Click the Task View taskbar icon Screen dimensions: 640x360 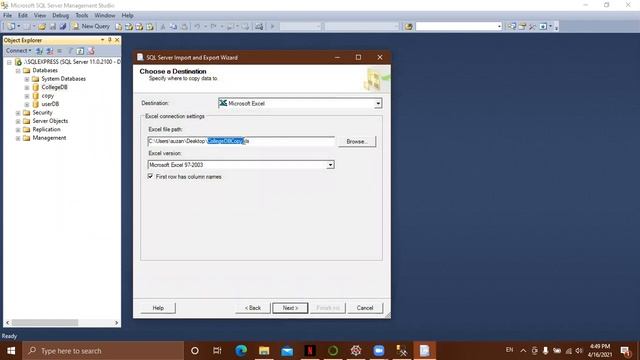pos(217,351)
